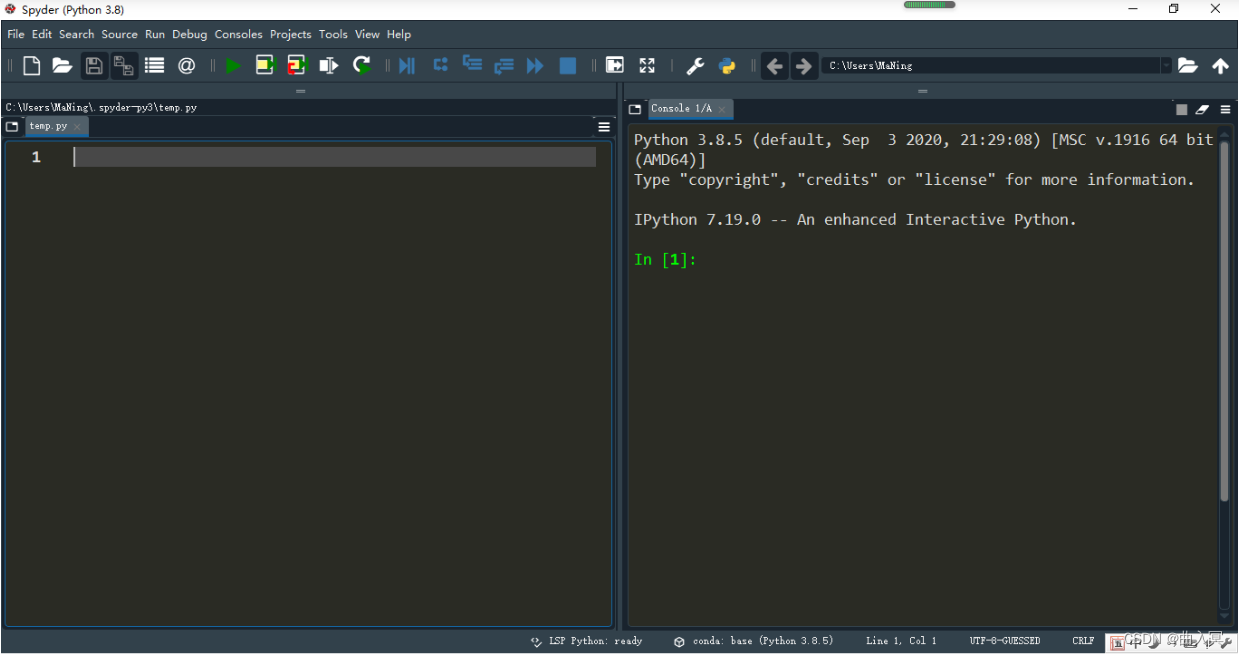The image size is (1239, 656).
Task: Click the In [1]: console prompt
Action: pyautogui.click(x=665, y=260)
